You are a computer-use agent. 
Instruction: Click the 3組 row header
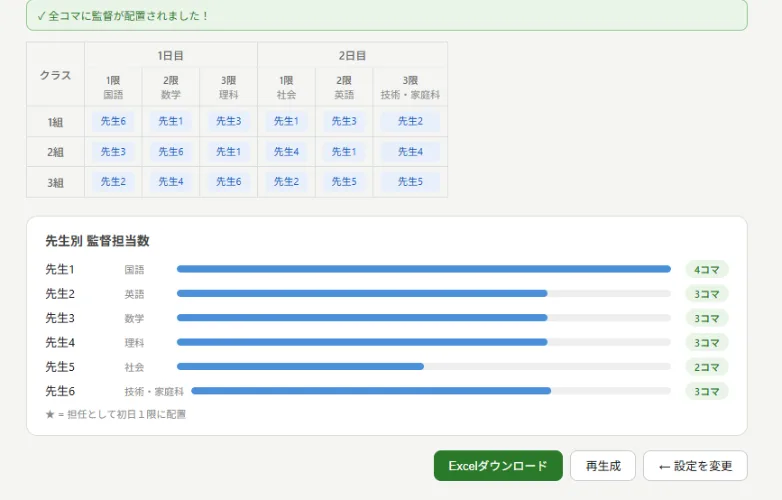(55, 182)
